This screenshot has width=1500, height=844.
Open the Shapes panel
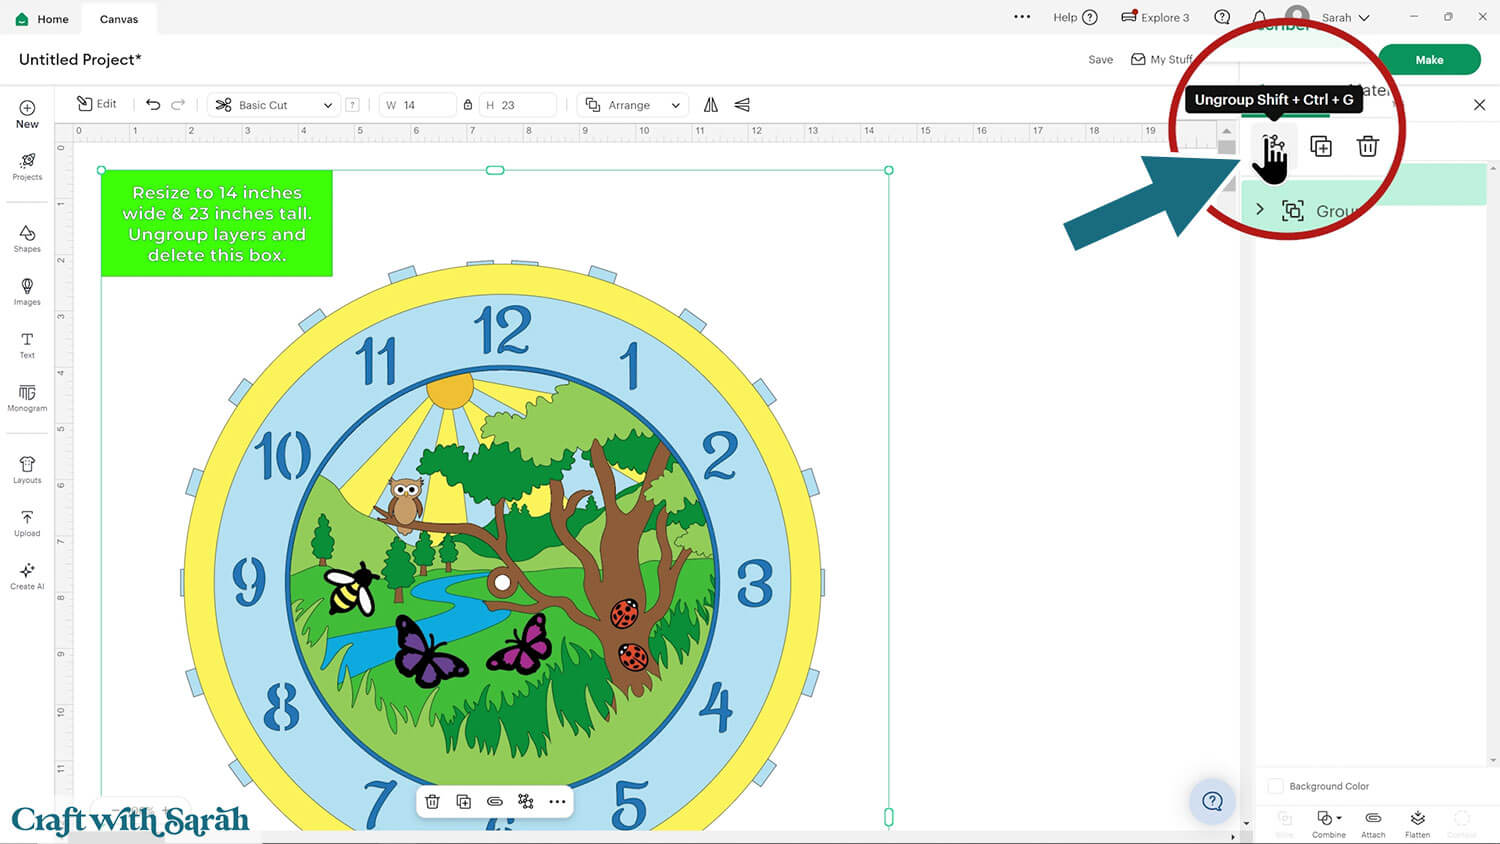pos(27,239)
